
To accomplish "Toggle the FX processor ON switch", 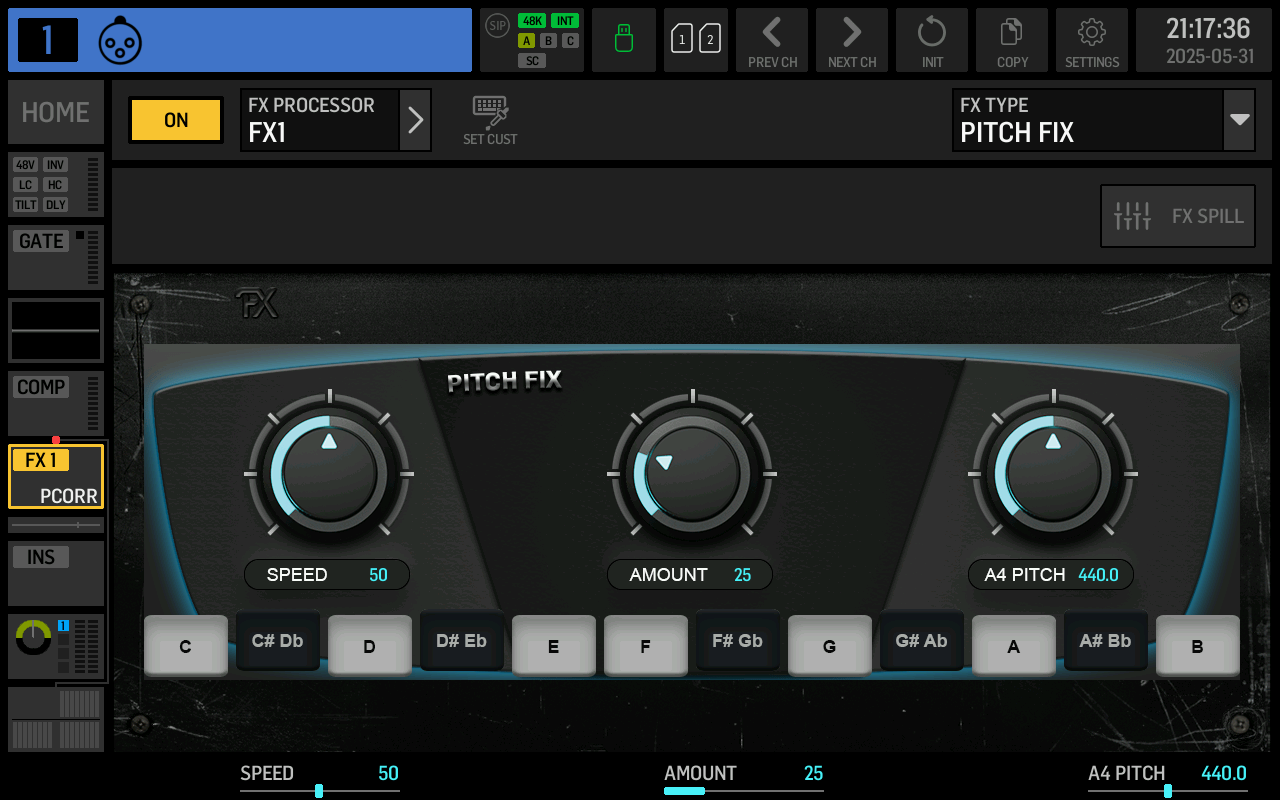I will tap(175, 120).
